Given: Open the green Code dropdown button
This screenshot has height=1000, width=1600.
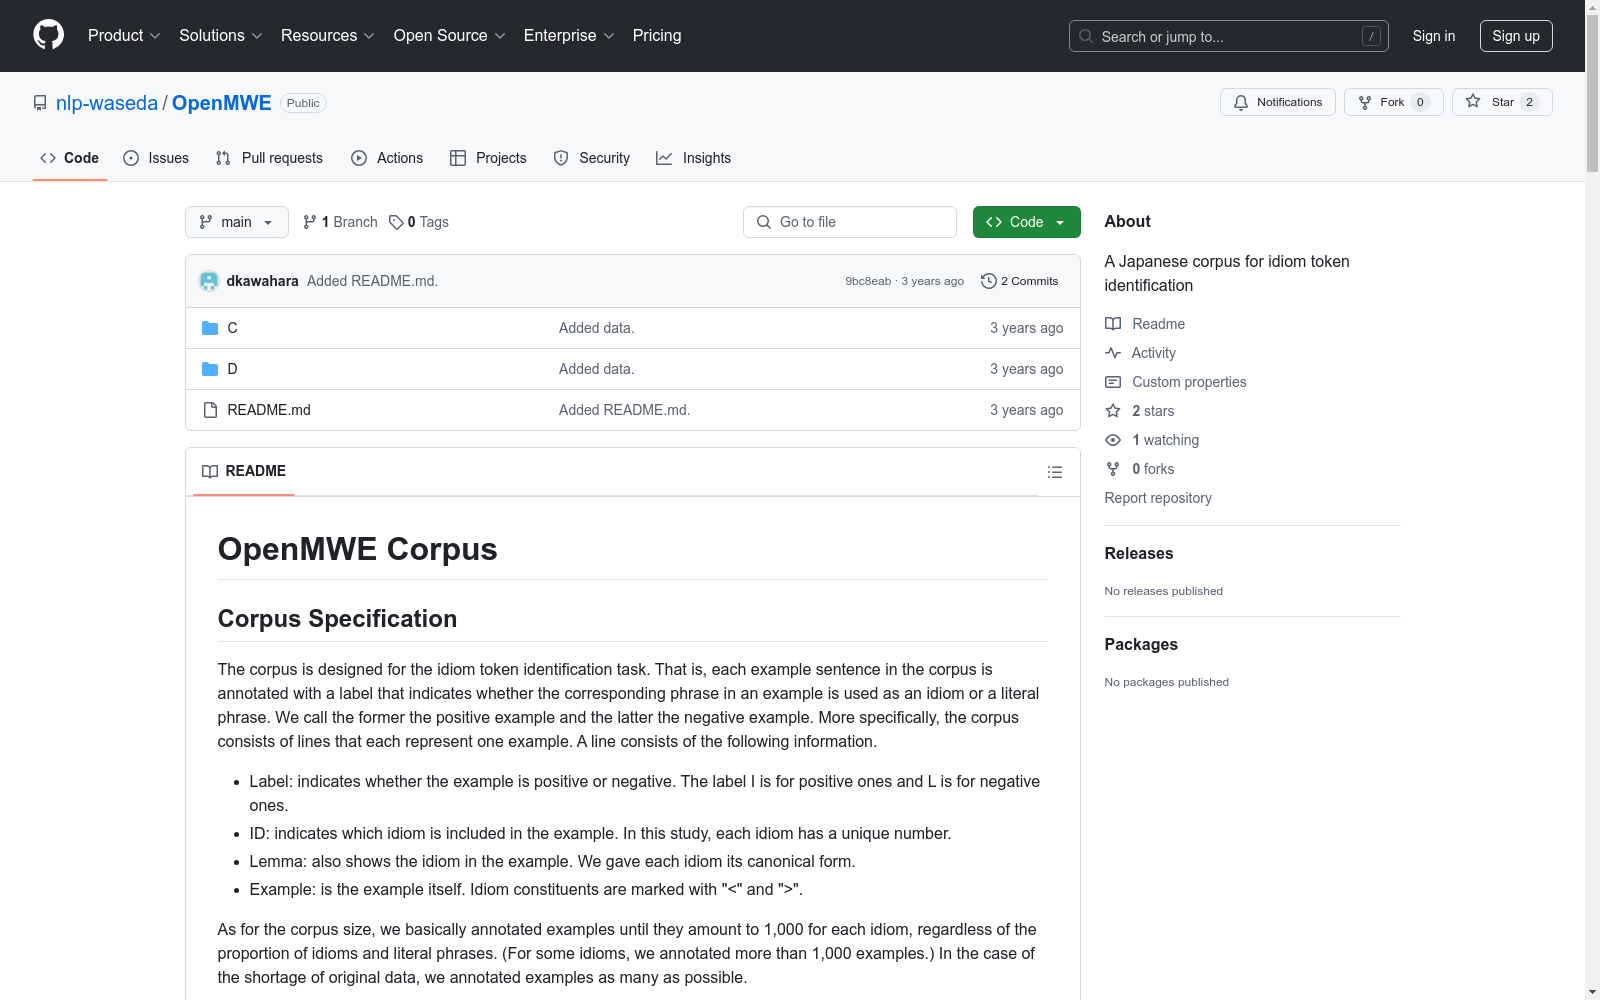Looking at the screenshot, I should click(x=1026, y=222).
